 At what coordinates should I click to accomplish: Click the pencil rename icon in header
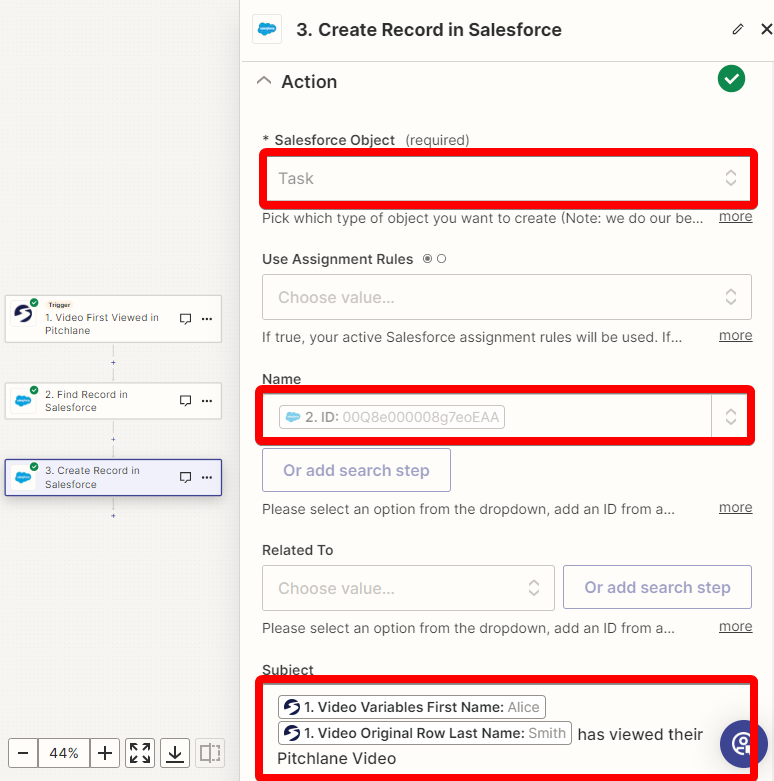[738, 30]
